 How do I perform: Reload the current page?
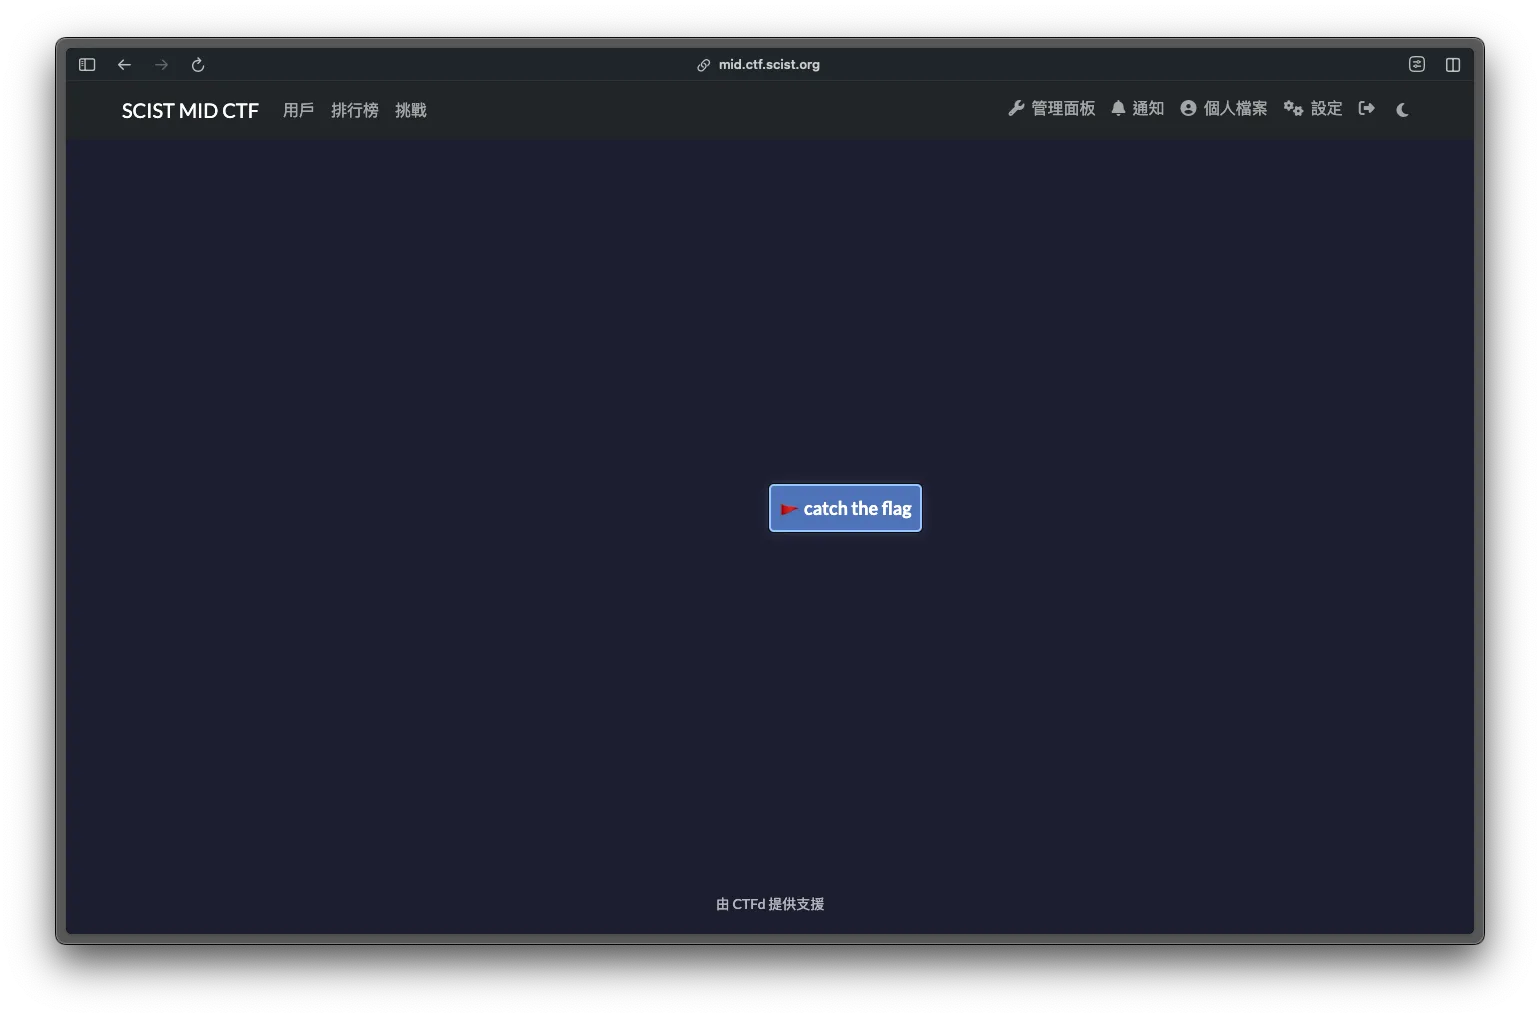tap(198, 65)
